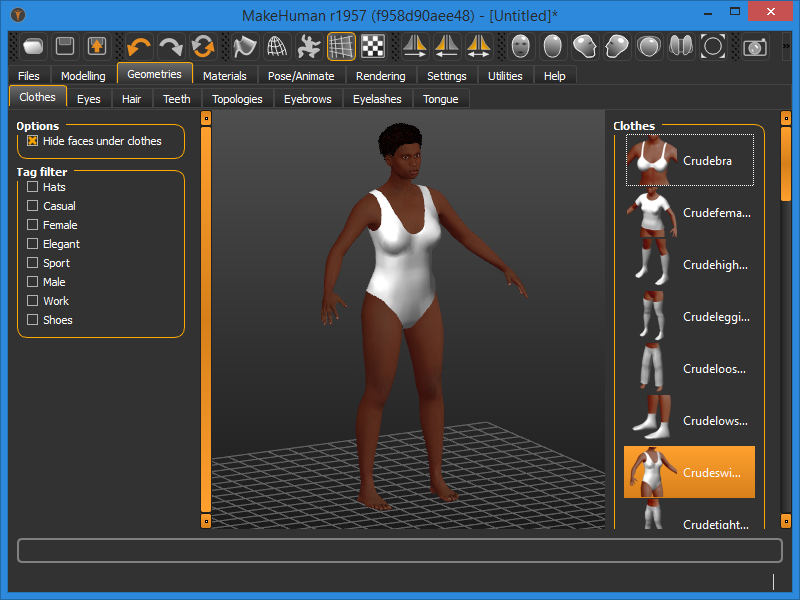The image size is (800, 600).
Task: Select the Crudebra clothing item
Action: 690,160
